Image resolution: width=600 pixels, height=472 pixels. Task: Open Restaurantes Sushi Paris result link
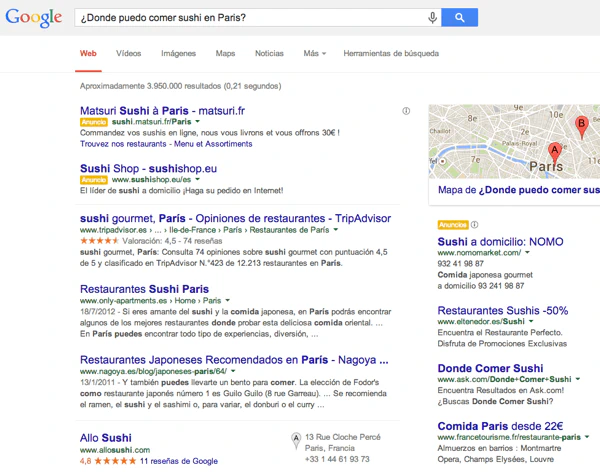tap(144, 289)
